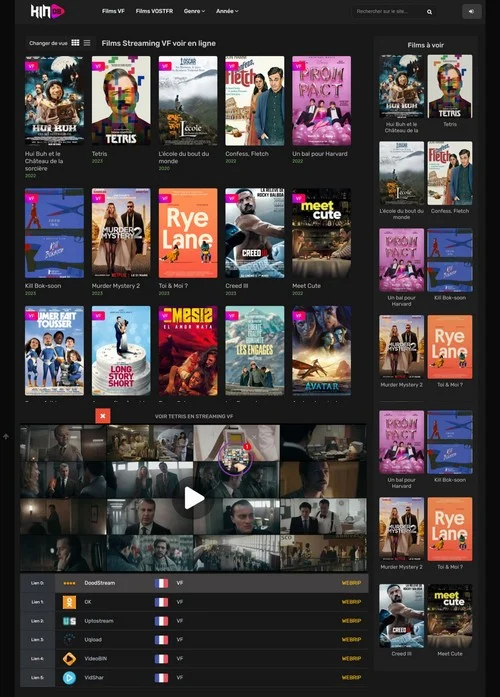The width and height of the screenshot is (500, 697).
Task: Open Creed III thumbnail in Films à voir sidebar
Action: click(x=401, y=616)
